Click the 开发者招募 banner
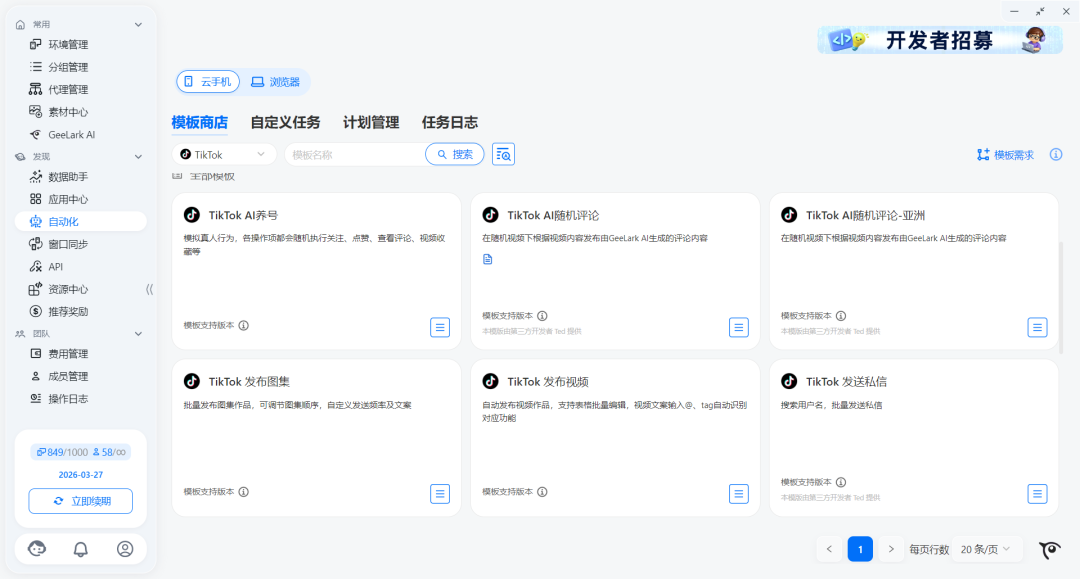This screenshot has width=1080, height=579. pyautogui.click(x=940, y=40)
